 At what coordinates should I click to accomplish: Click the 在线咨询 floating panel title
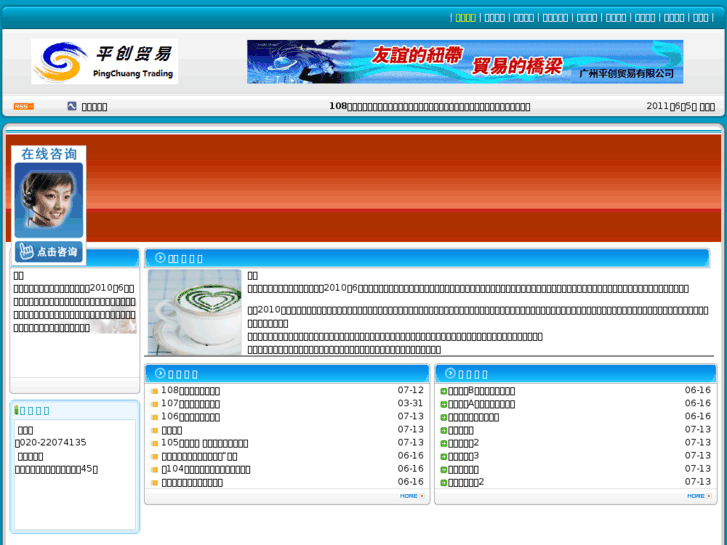coord(49,154)
